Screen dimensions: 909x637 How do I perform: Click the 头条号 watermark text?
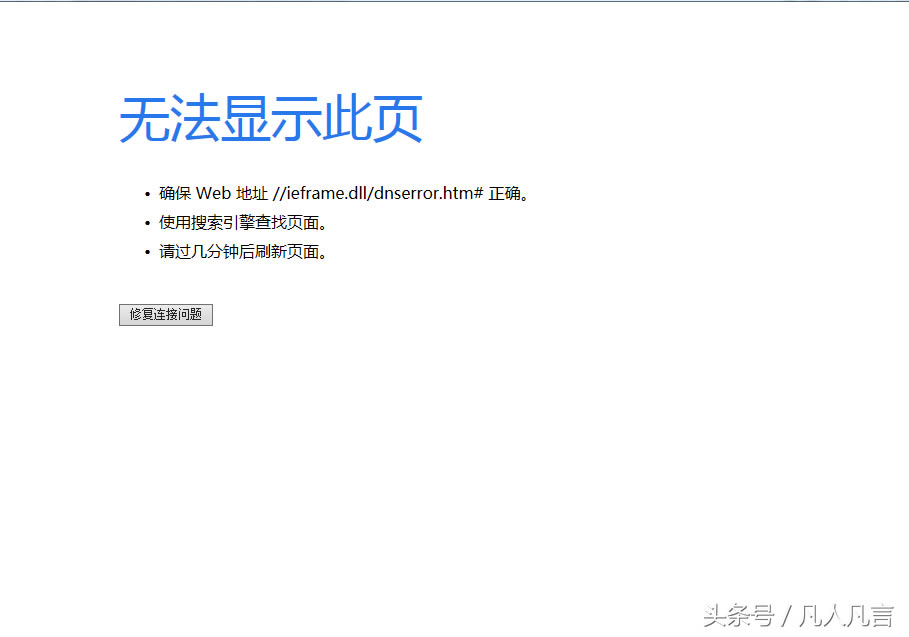(x=738, y=616)
